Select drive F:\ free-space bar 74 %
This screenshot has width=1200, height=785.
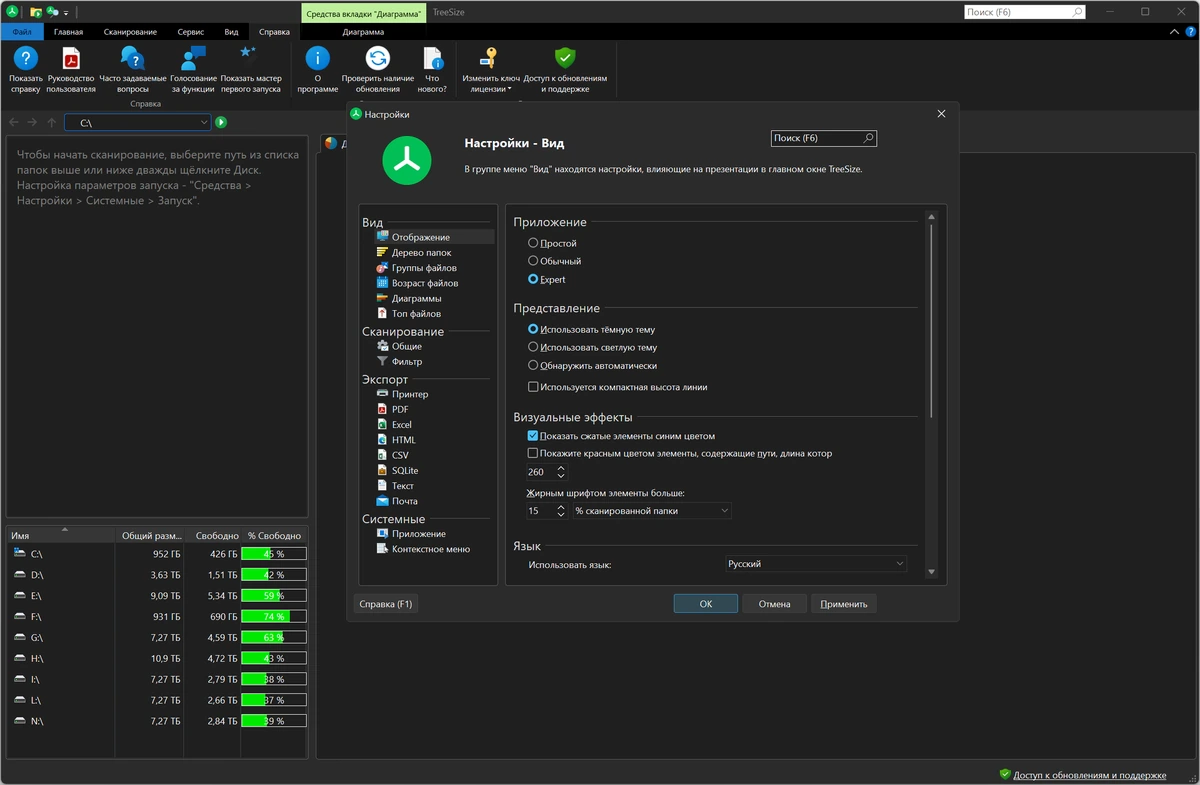pos(273,616)
